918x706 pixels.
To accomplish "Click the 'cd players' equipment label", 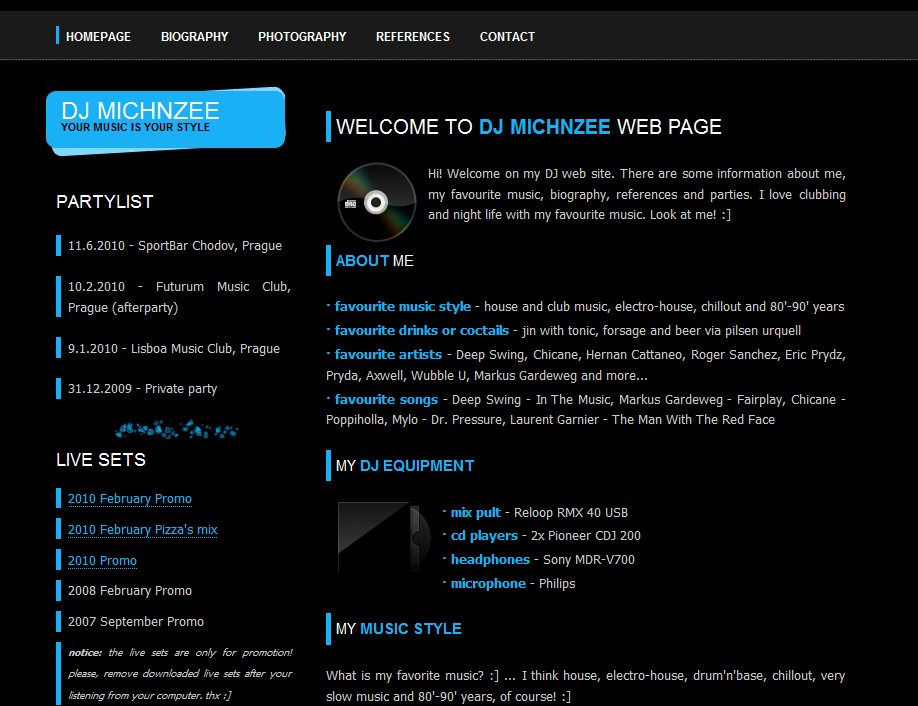I will (484, 535).
